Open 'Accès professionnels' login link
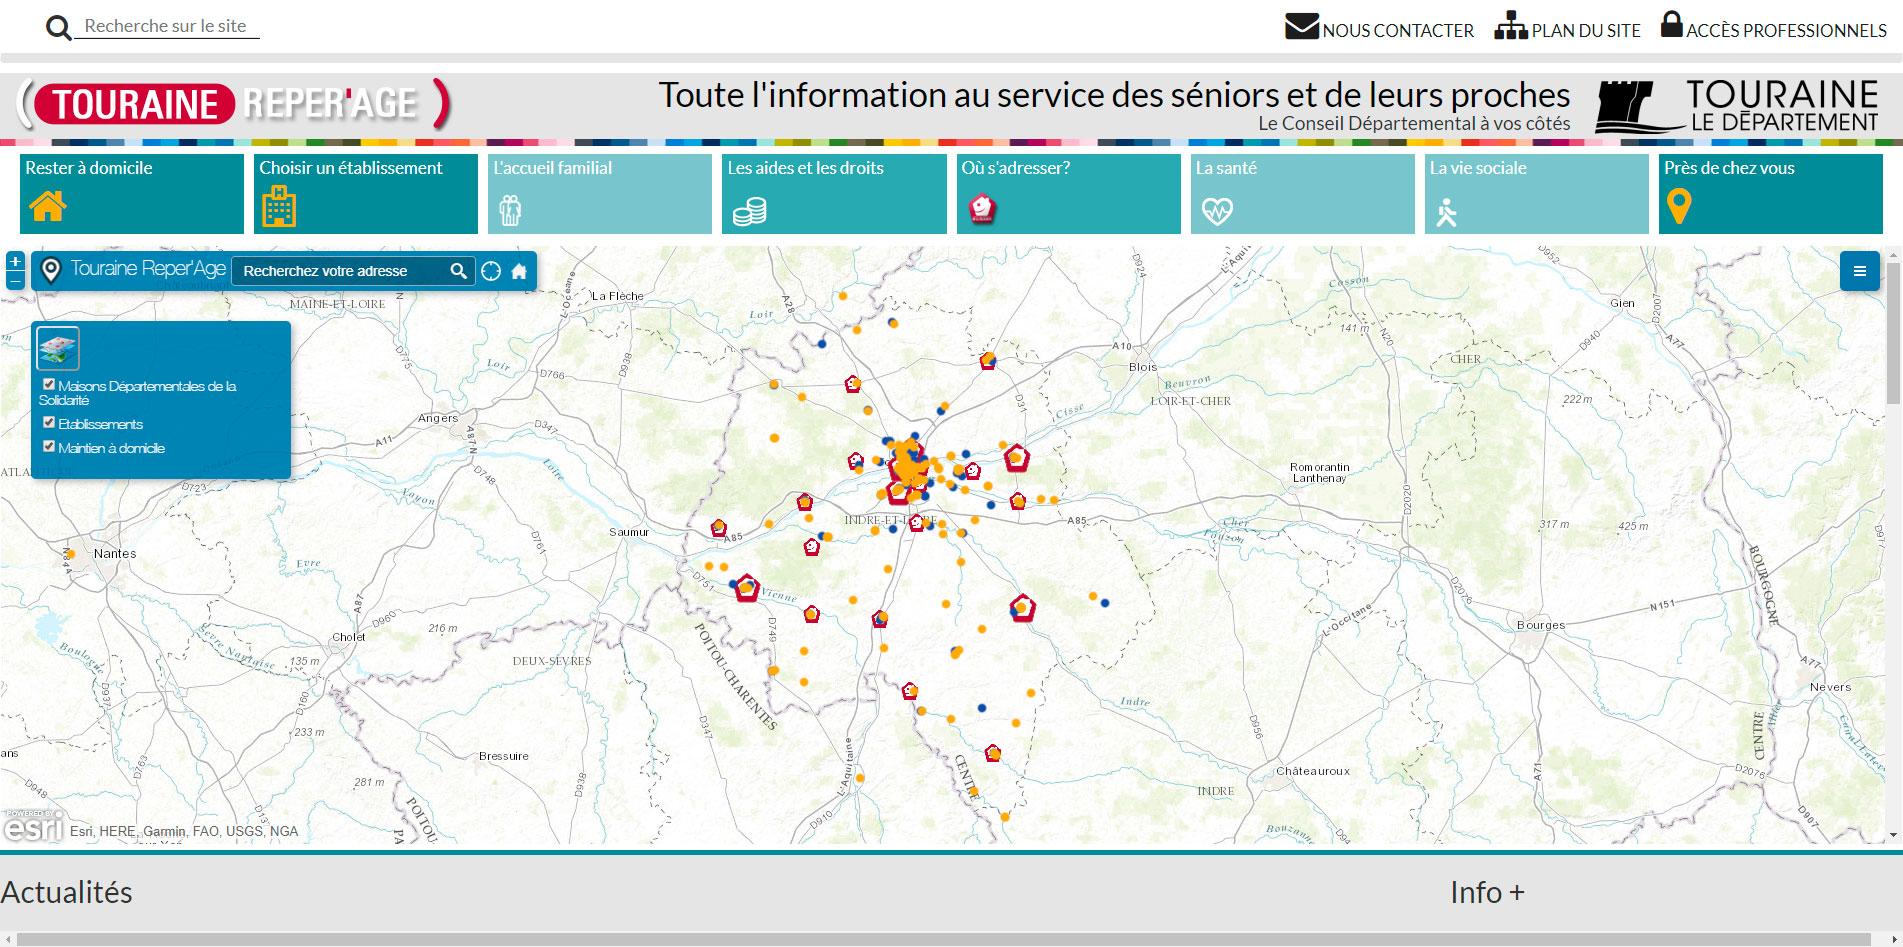The width and height of the screenshot is (1903, 947). coord(1773,27)
